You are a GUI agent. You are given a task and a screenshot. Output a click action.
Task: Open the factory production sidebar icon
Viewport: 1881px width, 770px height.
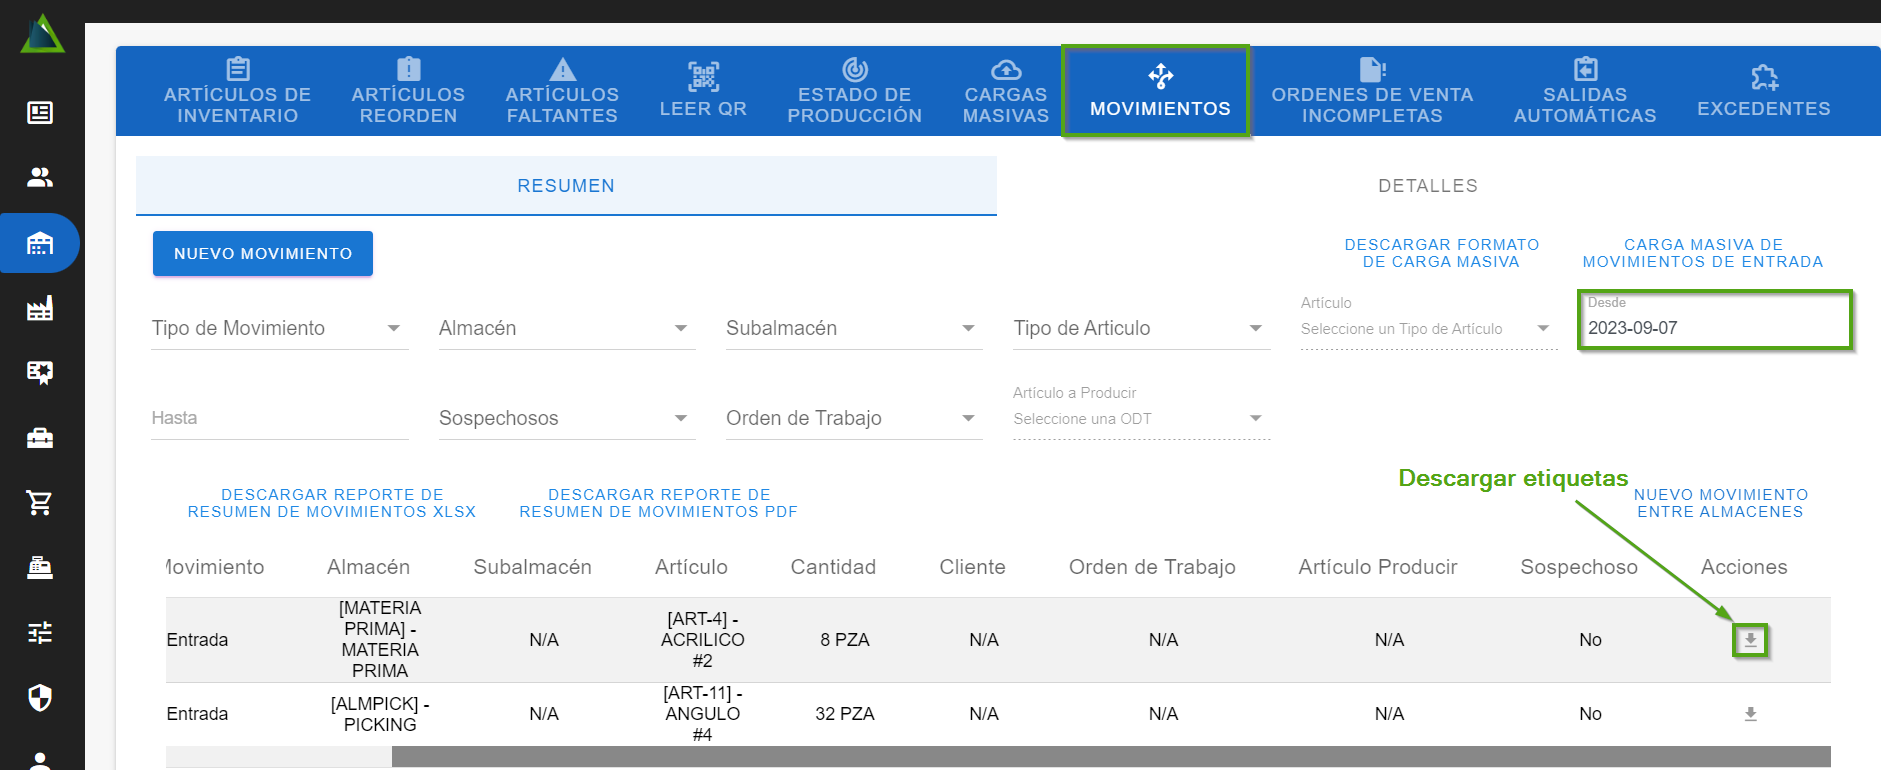click(40, 308)
